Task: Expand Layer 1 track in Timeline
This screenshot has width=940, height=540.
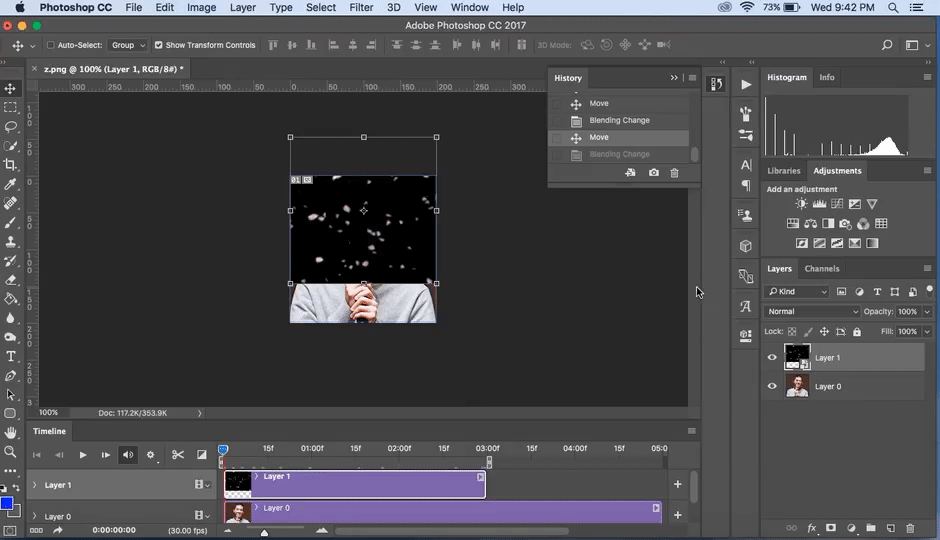Action: click(35, 485)
